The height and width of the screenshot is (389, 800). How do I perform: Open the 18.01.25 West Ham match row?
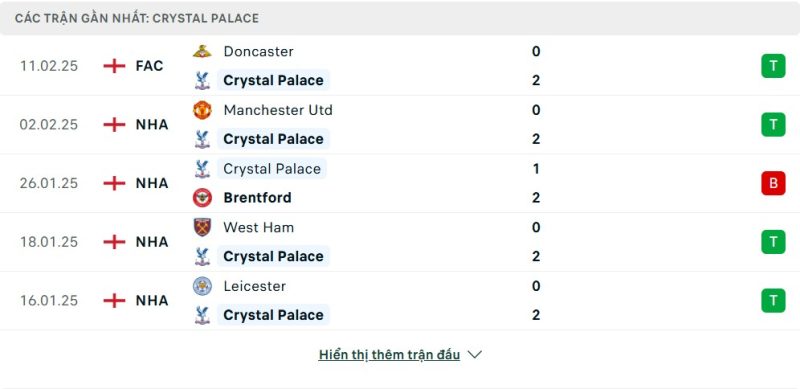coord(400,242)
